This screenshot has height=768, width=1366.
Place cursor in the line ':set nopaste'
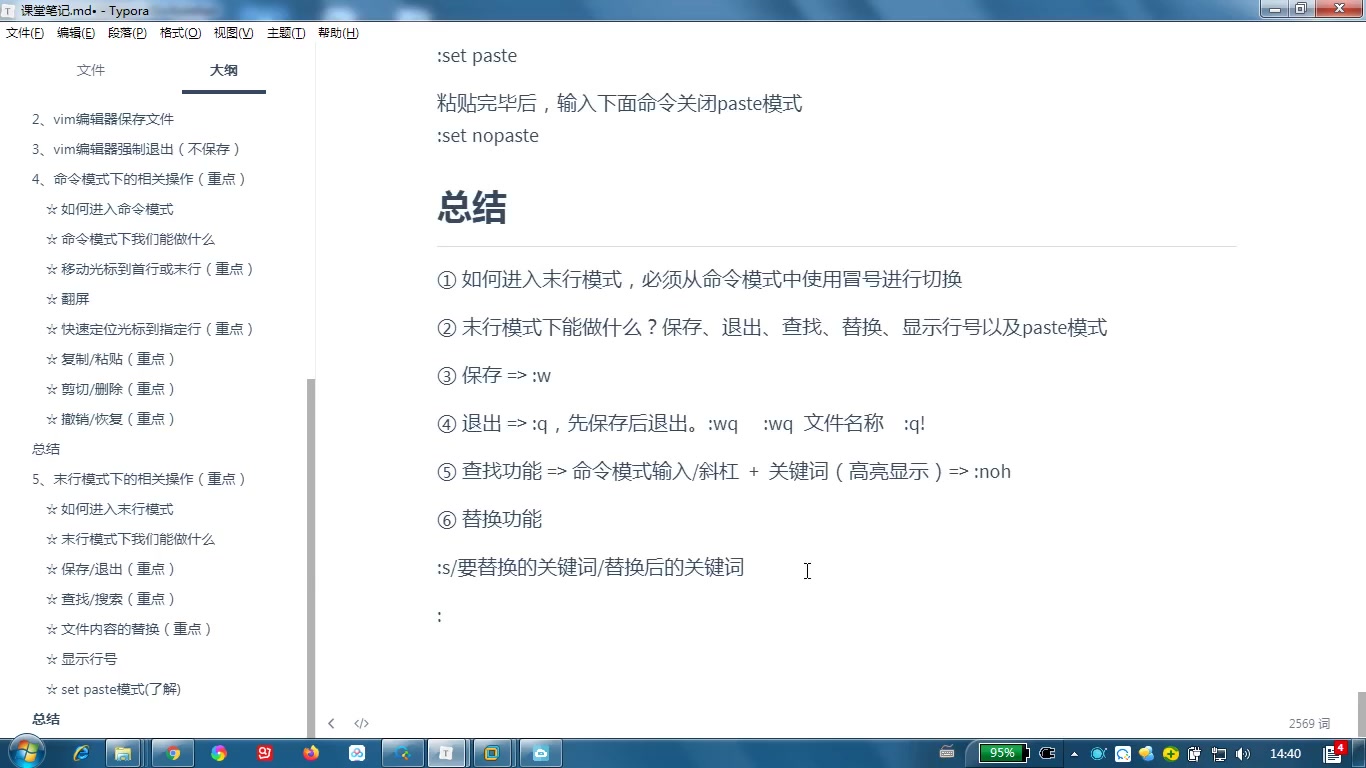488,136
